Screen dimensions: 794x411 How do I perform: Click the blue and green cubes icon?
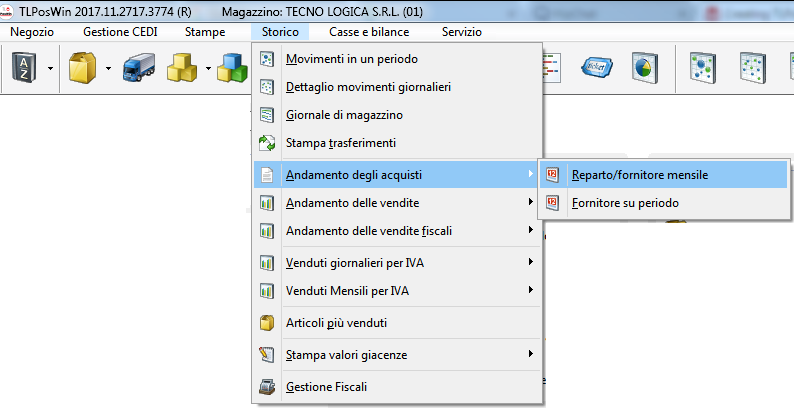point(233,68)
